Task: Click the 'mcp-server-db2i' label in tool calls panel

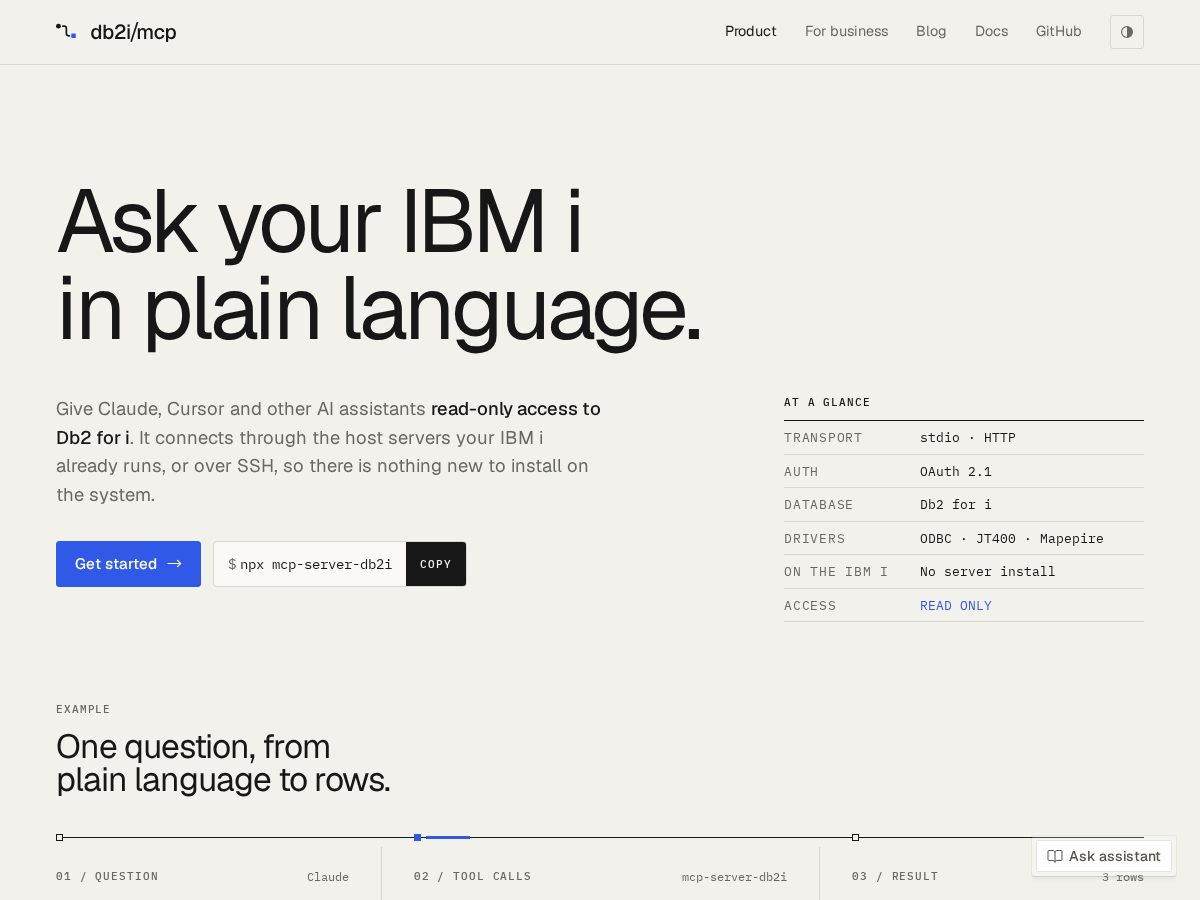Action: tap(734, 877)
